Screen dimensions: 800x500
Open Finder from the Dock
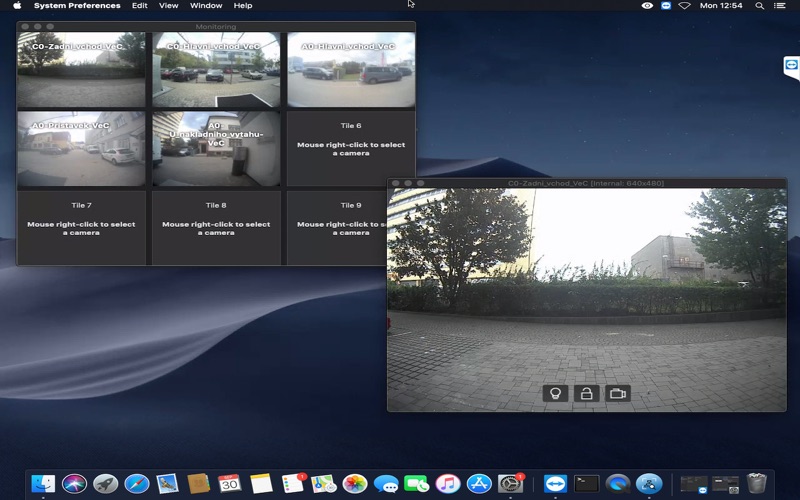[43, 483]
